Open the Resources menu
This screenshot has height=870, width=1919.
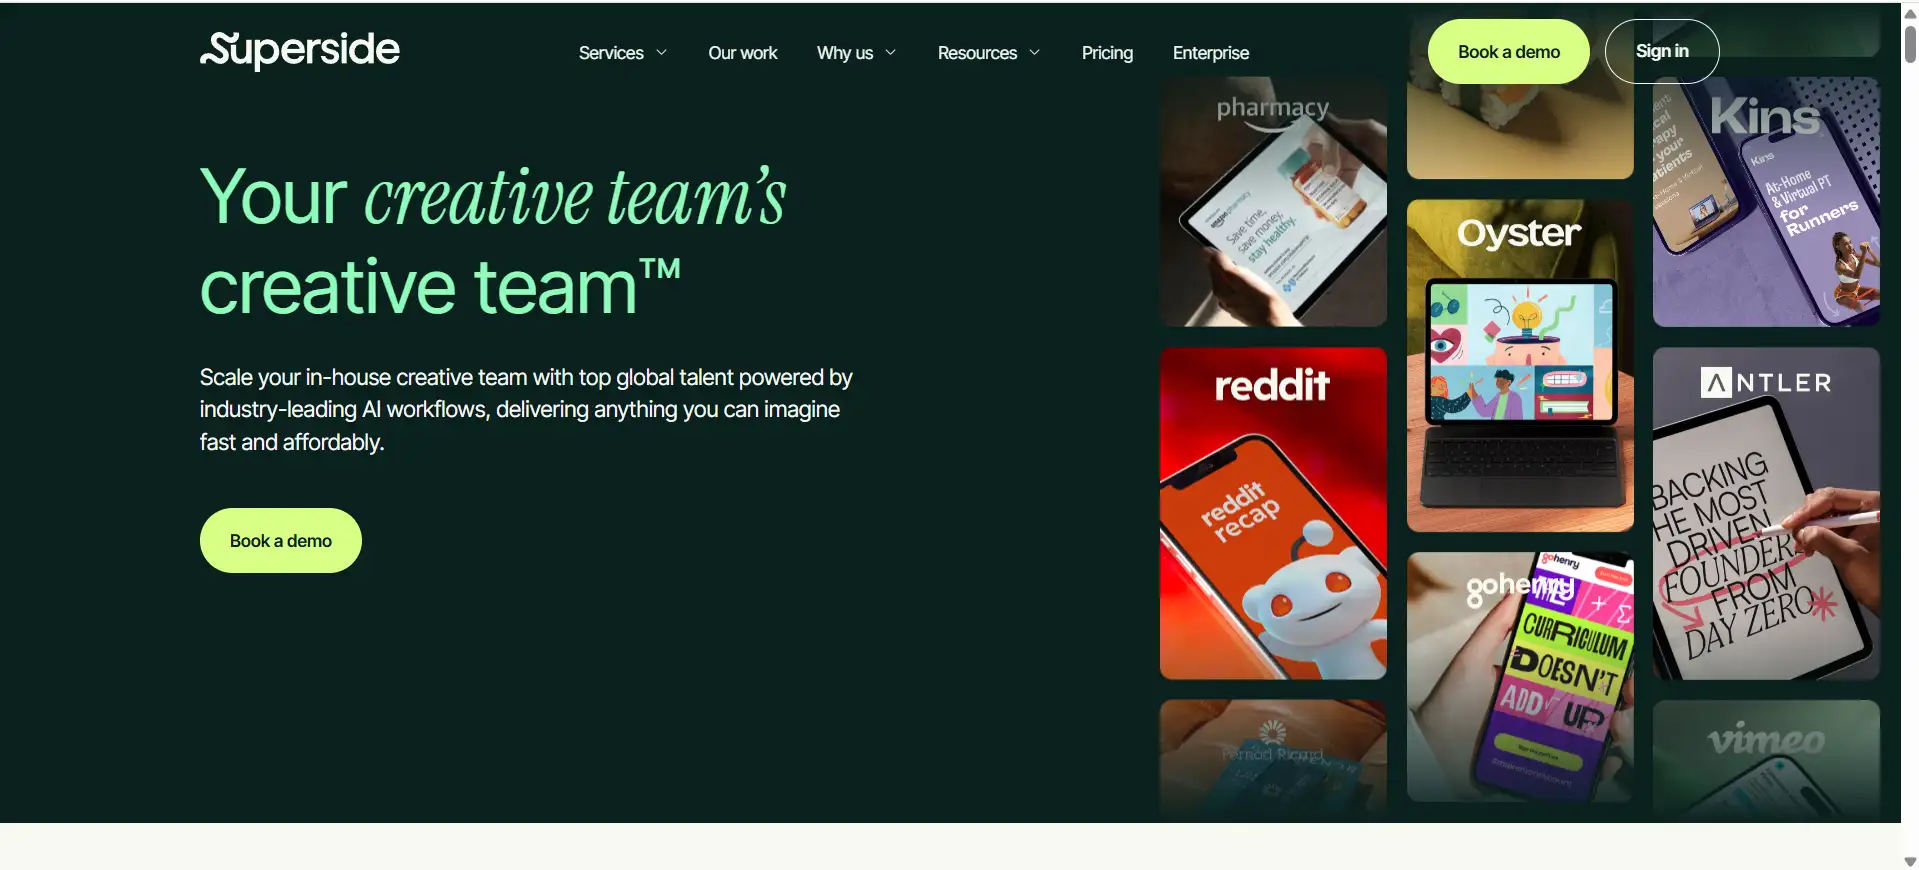click(x=977, y=53)
